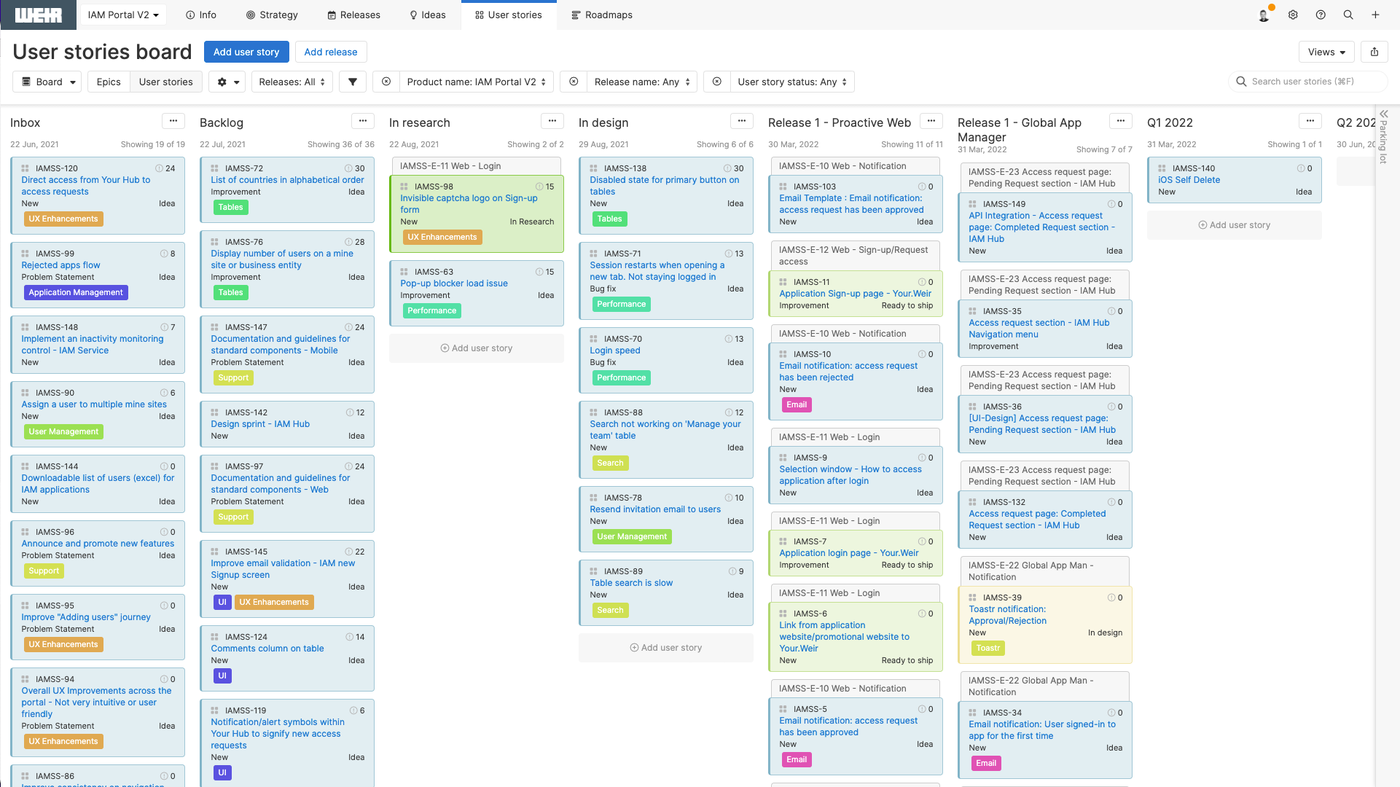
Task: Open the Views dropdown
Action: [x=1327, y=52]
